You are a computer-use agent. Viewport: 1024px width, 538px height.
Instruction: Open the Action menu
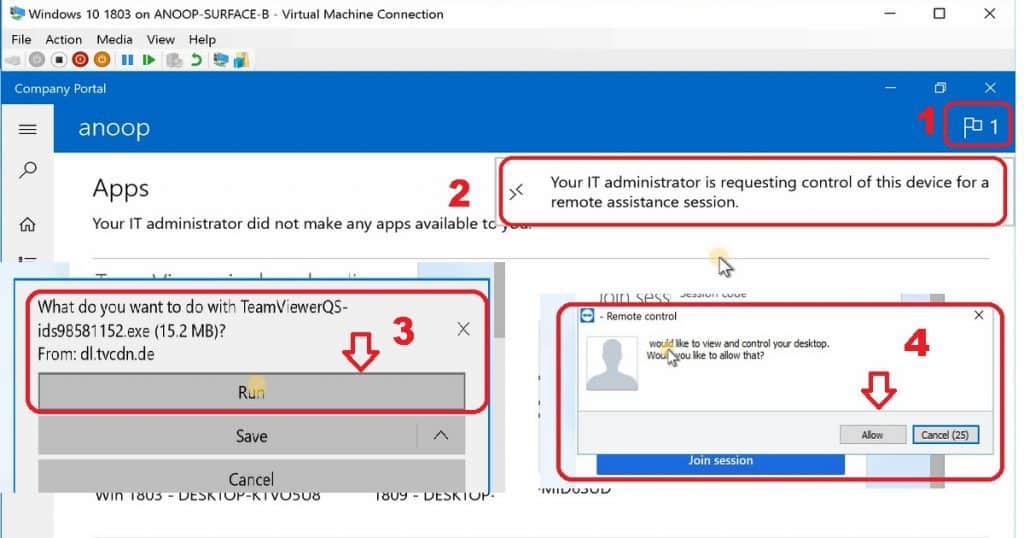pyautogui.click(x=64, y=39)
